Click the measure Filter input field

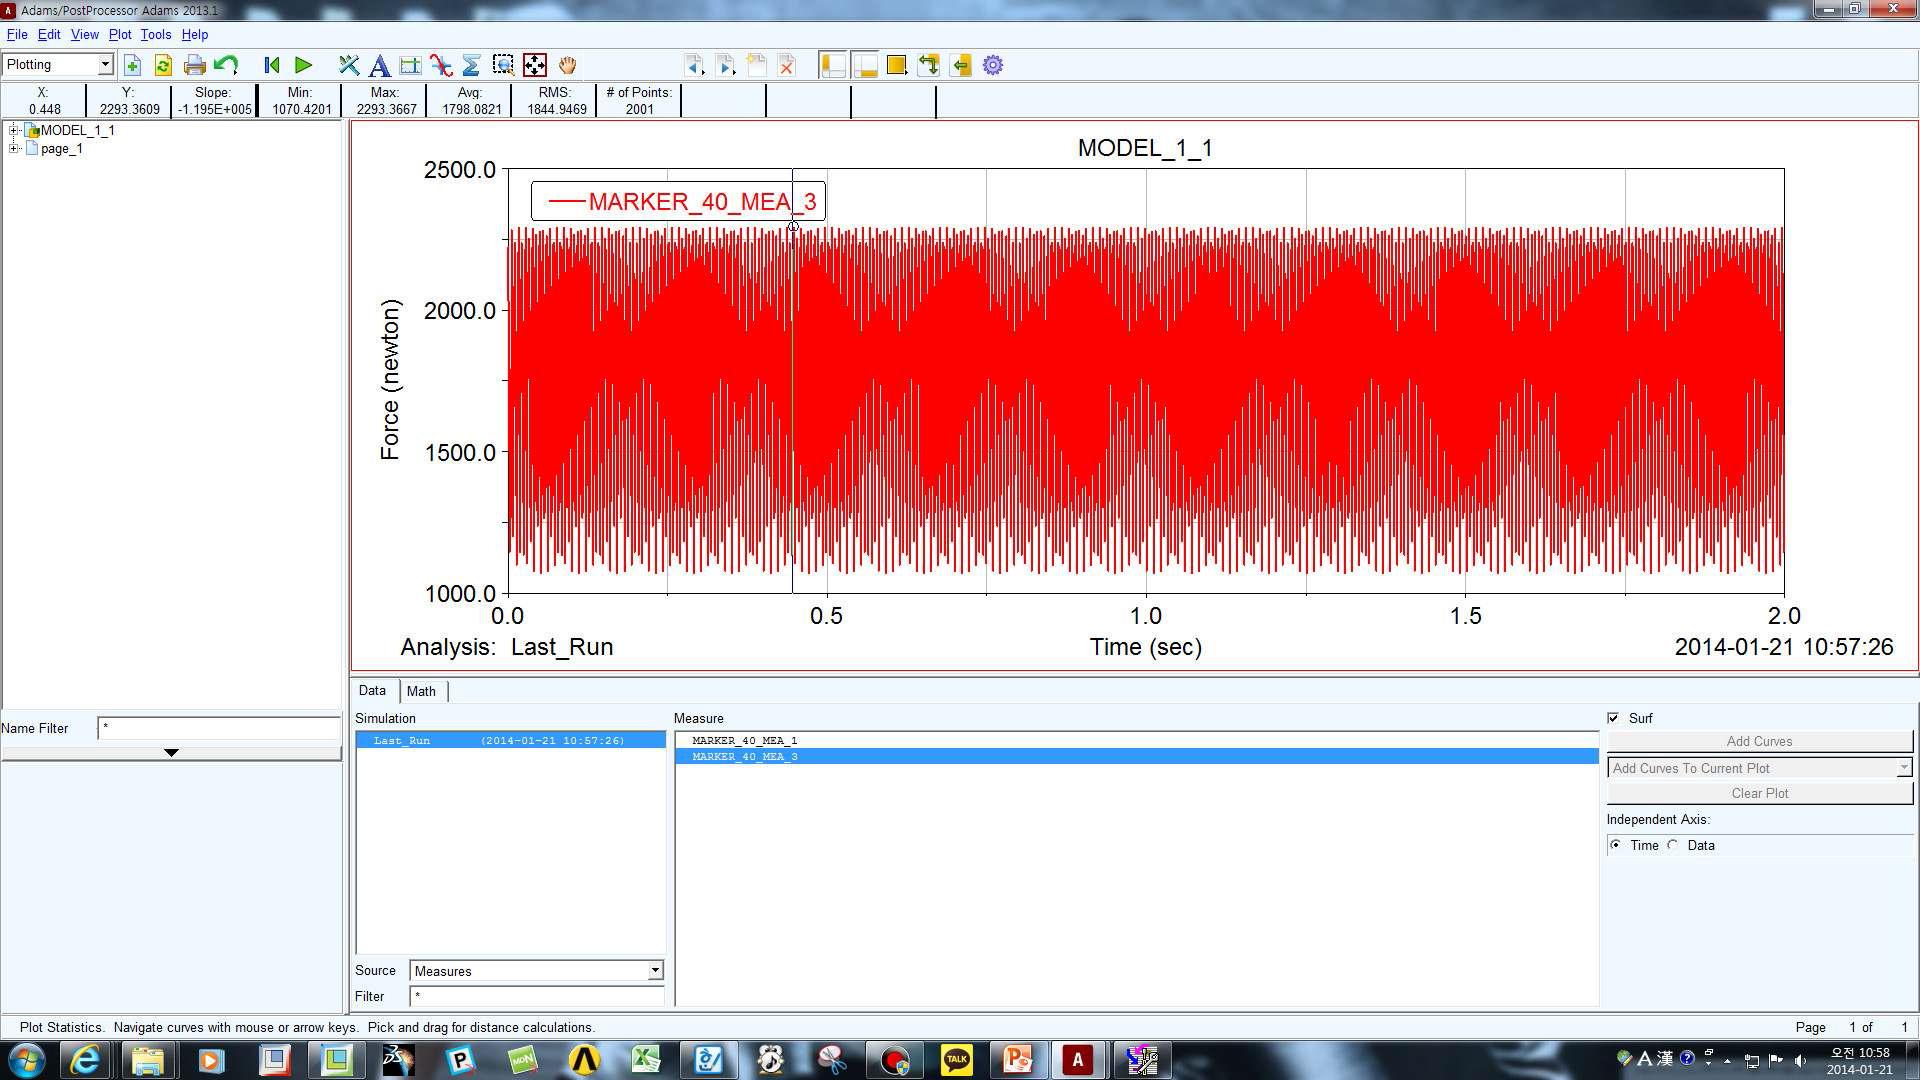[x=537, y=996]
